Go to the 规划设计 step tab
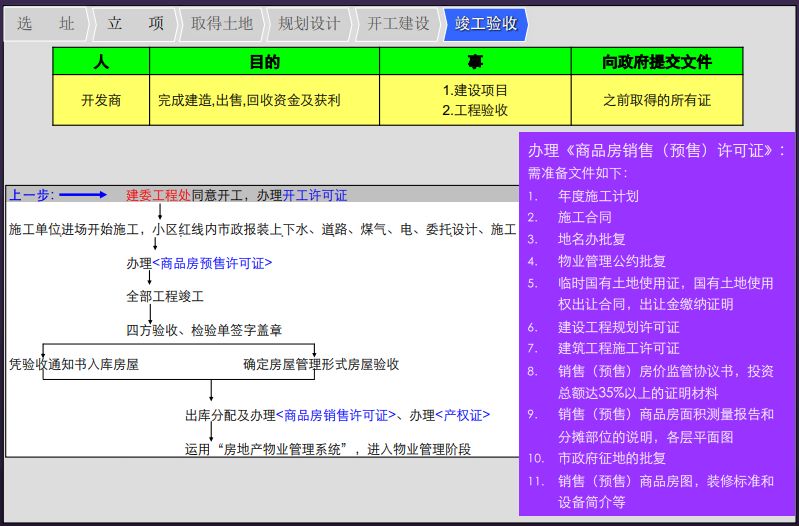Image resolution: width=799 pixels, height=526 pixels. (309, 23)
